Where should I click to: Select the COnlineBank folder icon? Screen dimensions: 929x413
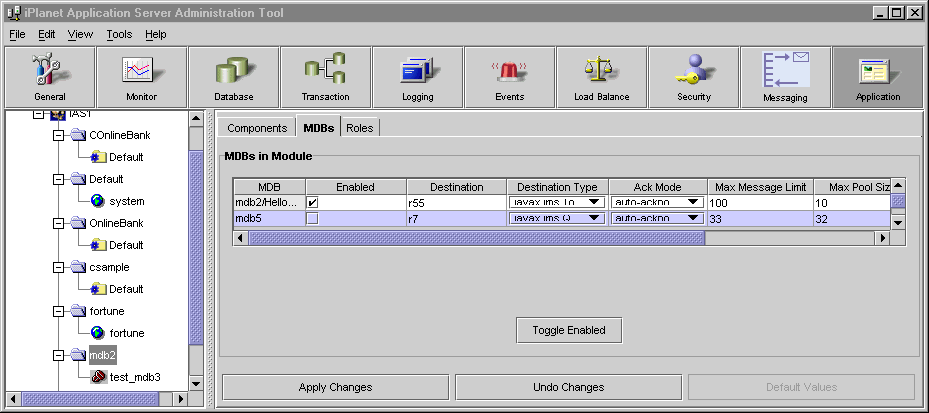coord(78,135)
